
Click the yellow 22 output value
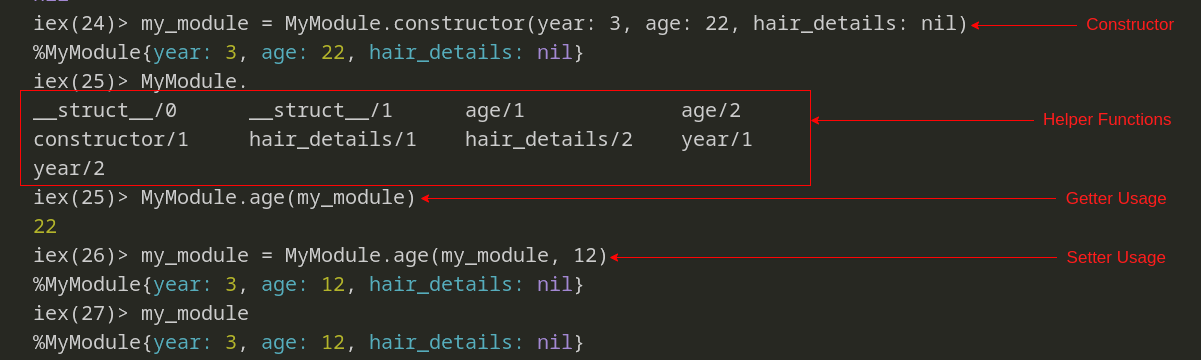(x=45, y=227)
